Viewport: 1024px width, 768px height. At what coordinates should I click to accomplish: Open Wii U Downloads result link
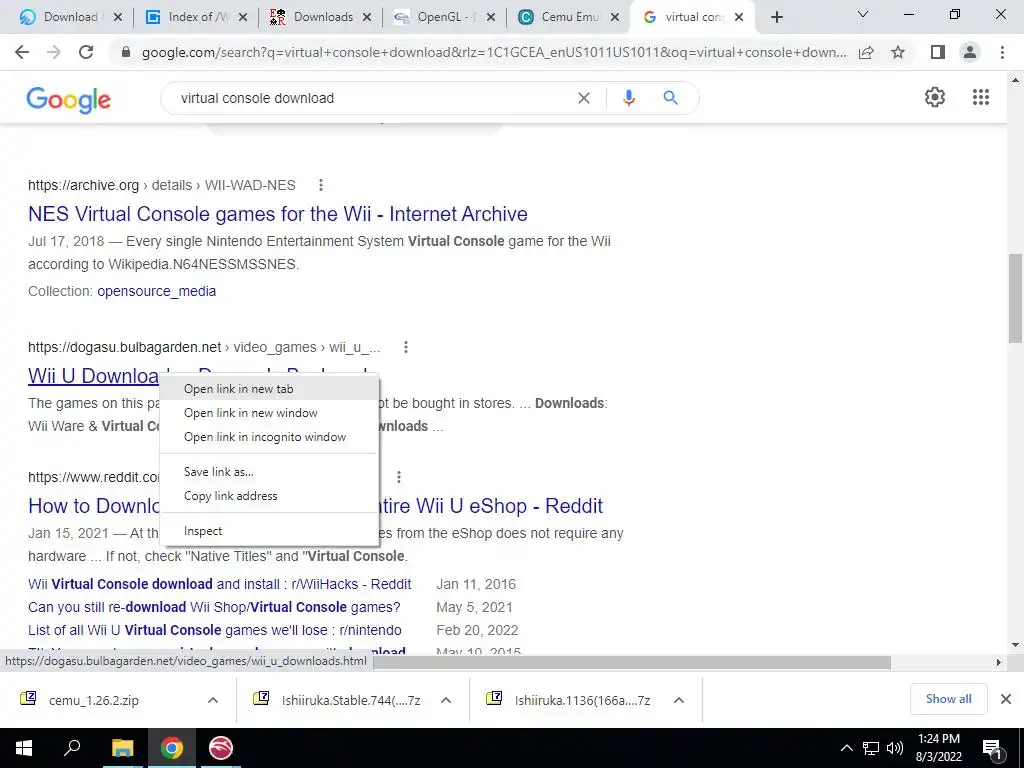point(93,376)
